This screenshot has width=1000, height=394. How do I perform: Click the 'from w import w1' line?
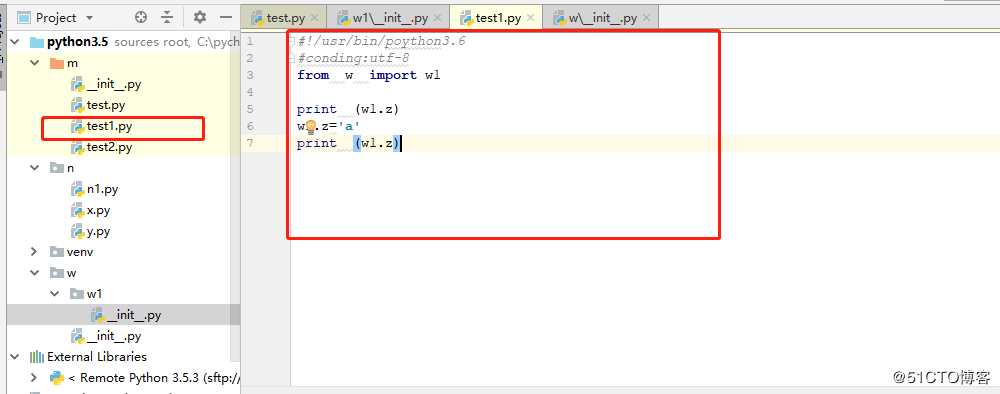[369, 75]
